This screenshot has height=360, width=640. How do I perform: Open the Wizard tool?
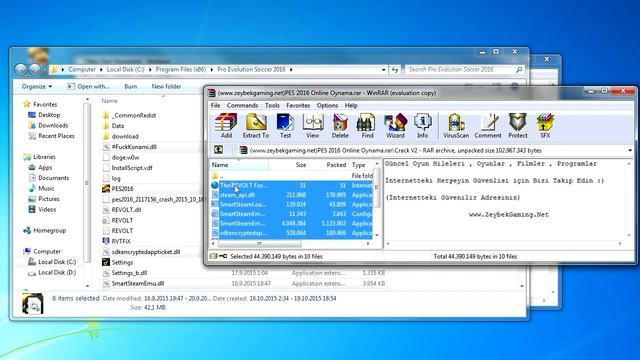point(395,126)
